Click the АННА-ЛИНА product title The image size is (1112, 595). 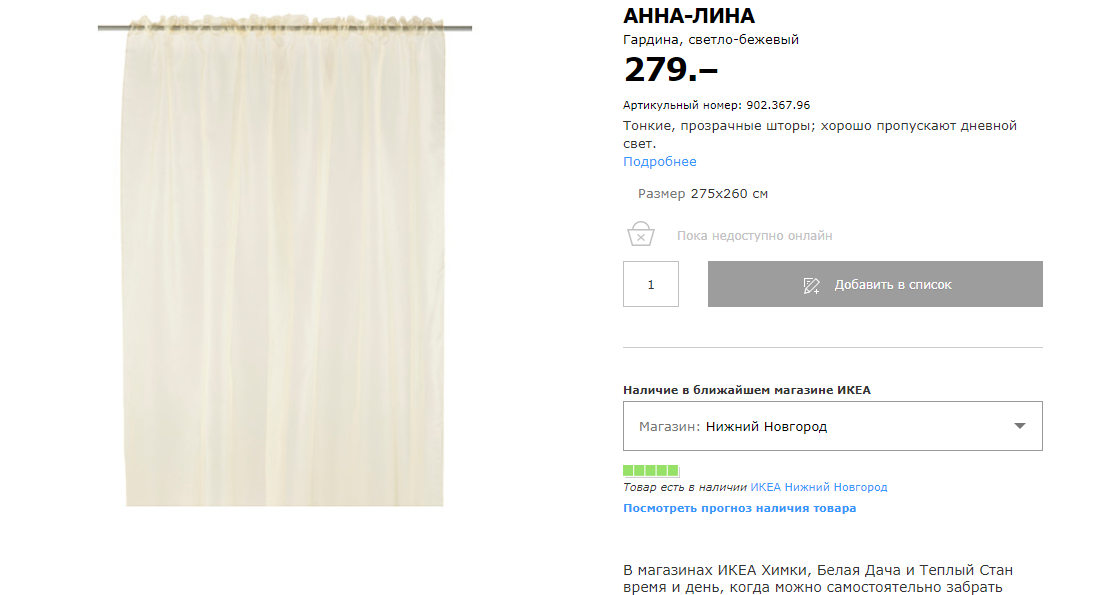[689, 16]
